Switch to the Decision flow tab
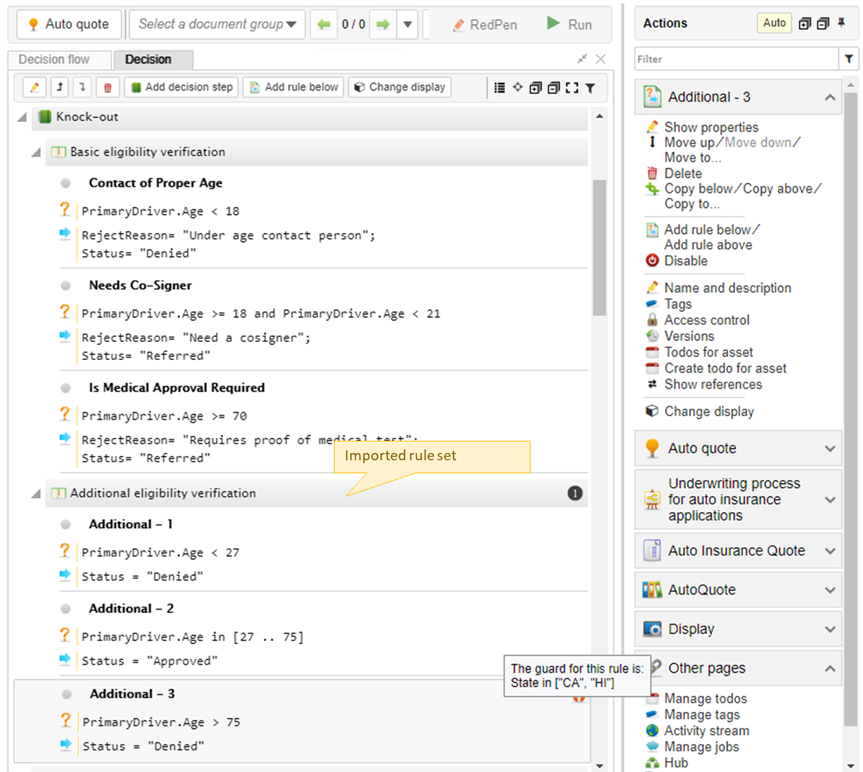863x772 pixels. coord(54,60)
